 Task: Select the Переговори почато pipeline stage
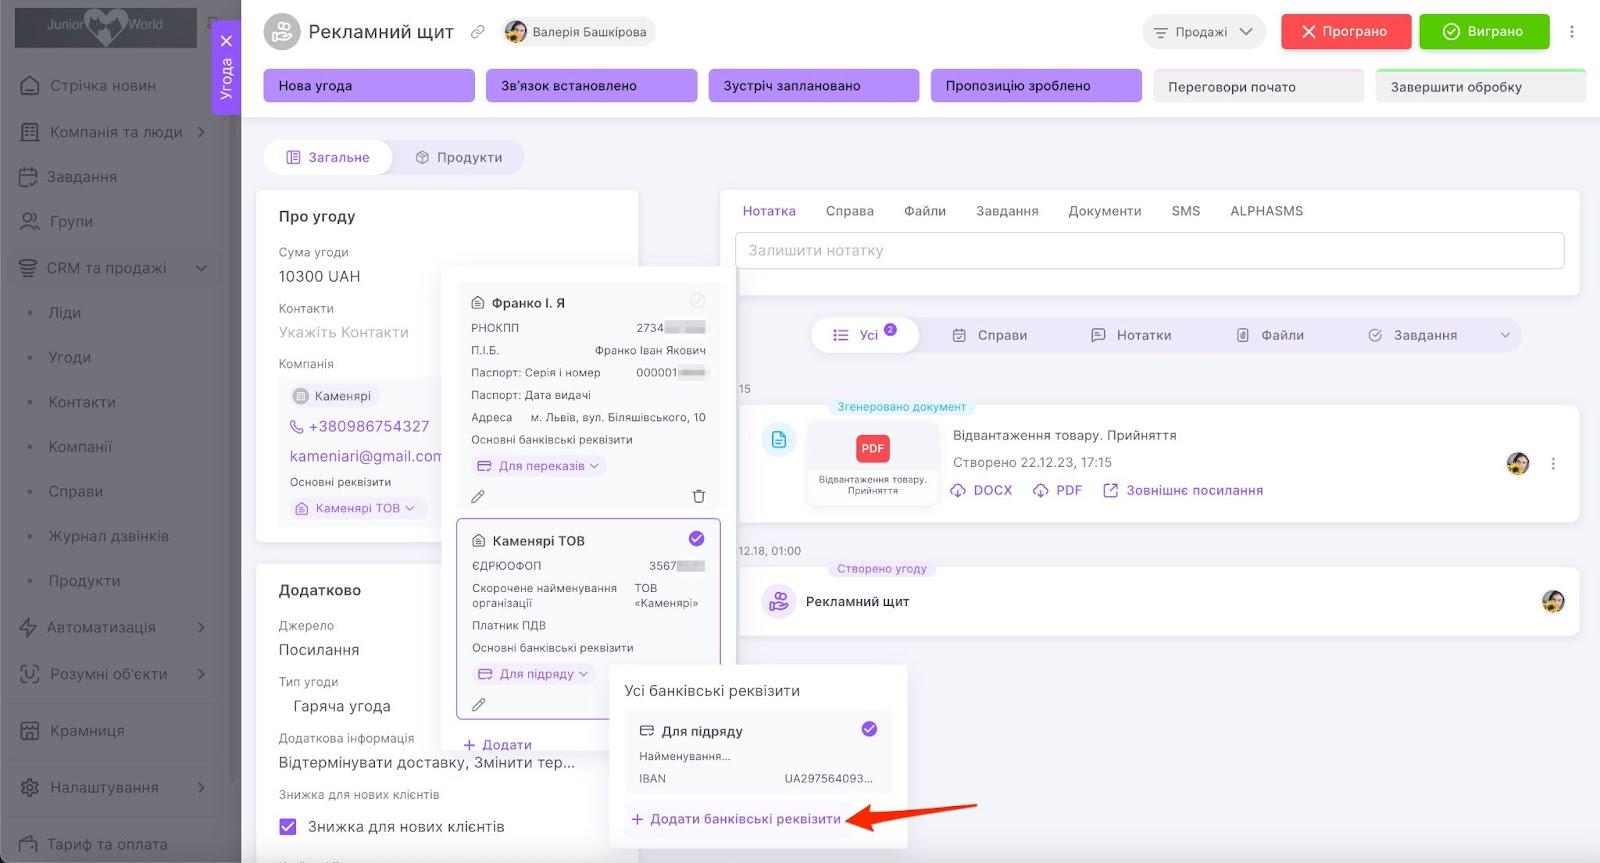click(1257, 86)
